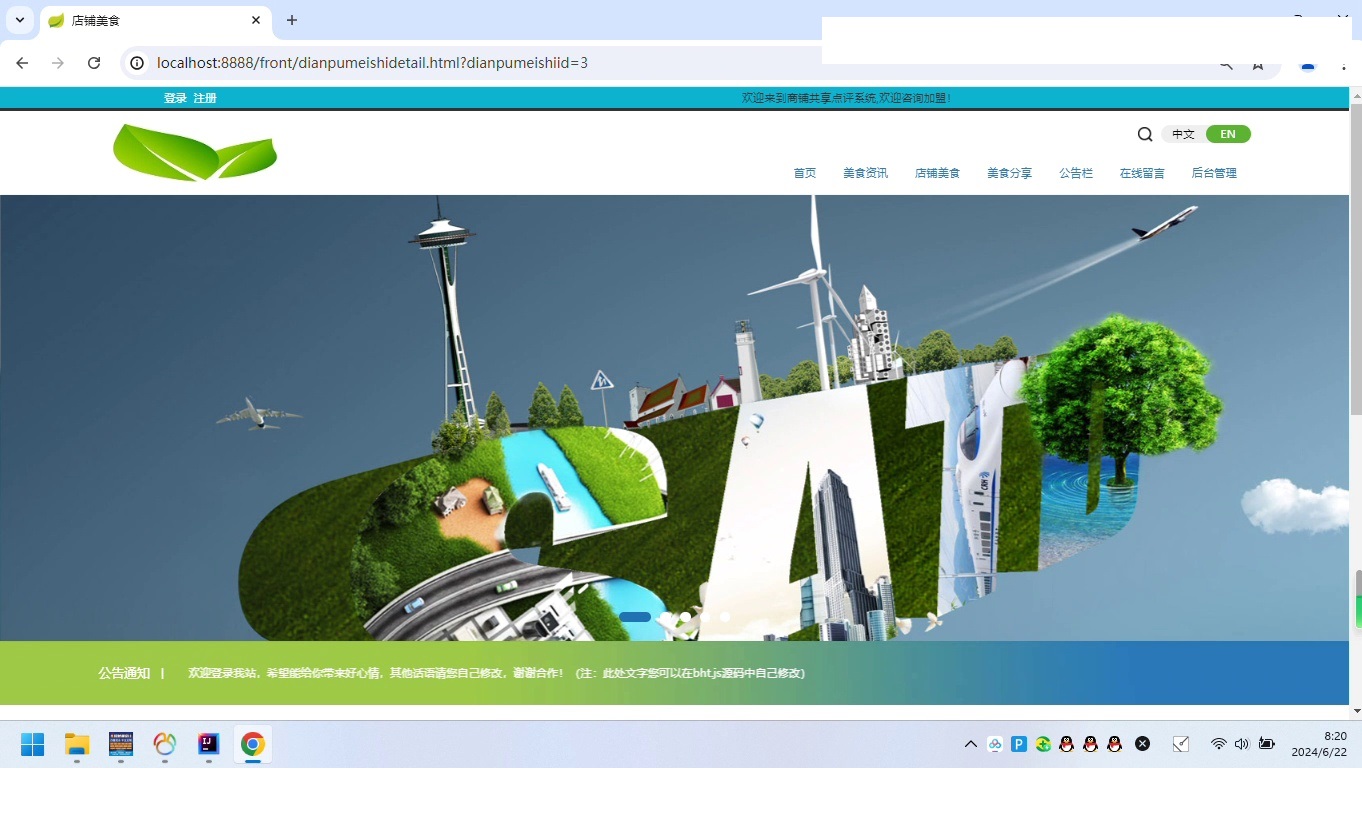
Task: Open the Wi-Fi network tray icon
Action: pos(1218,744)
